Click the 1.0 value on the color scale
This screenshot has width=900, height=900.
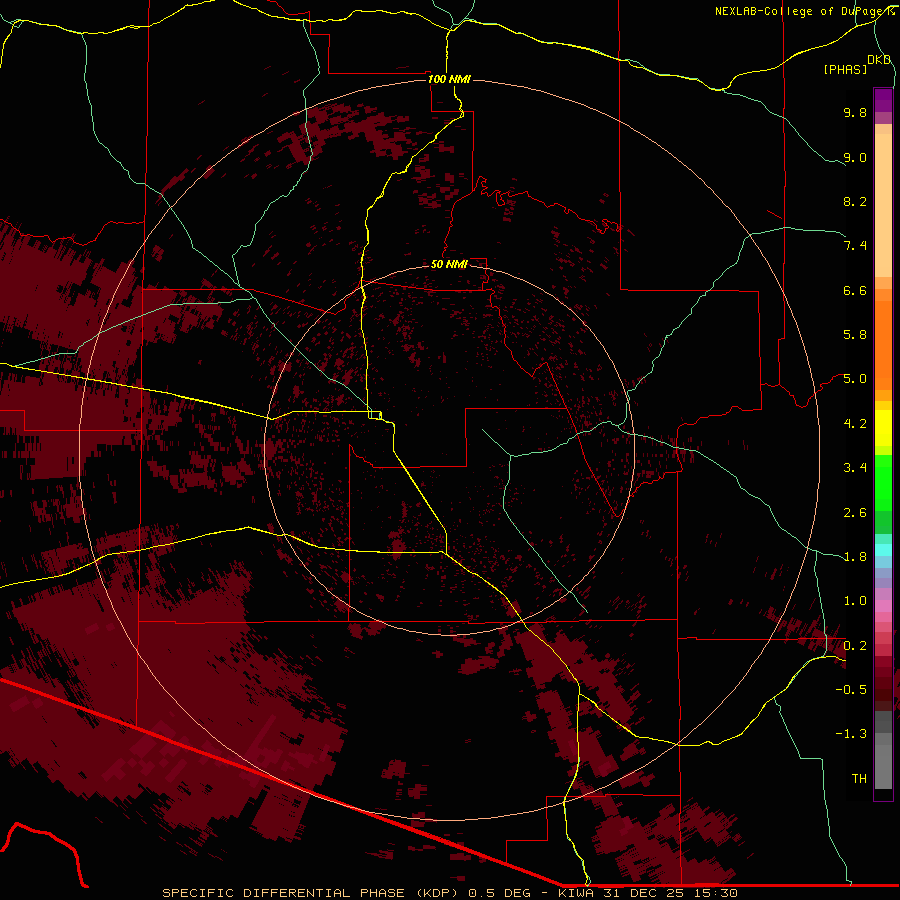coord(855,601)
